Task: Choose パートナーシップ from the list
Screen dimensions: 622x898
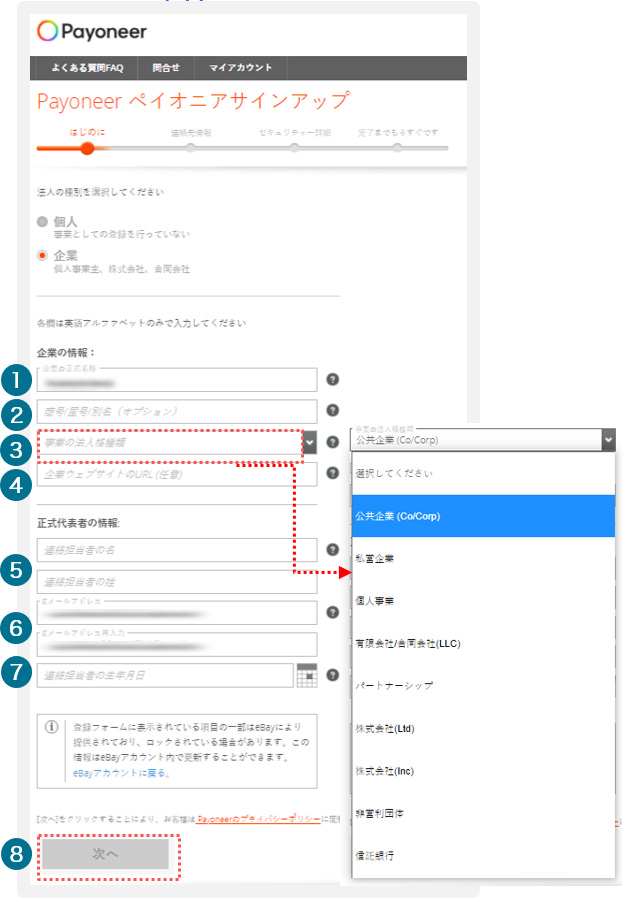Action: coord(483,686)
